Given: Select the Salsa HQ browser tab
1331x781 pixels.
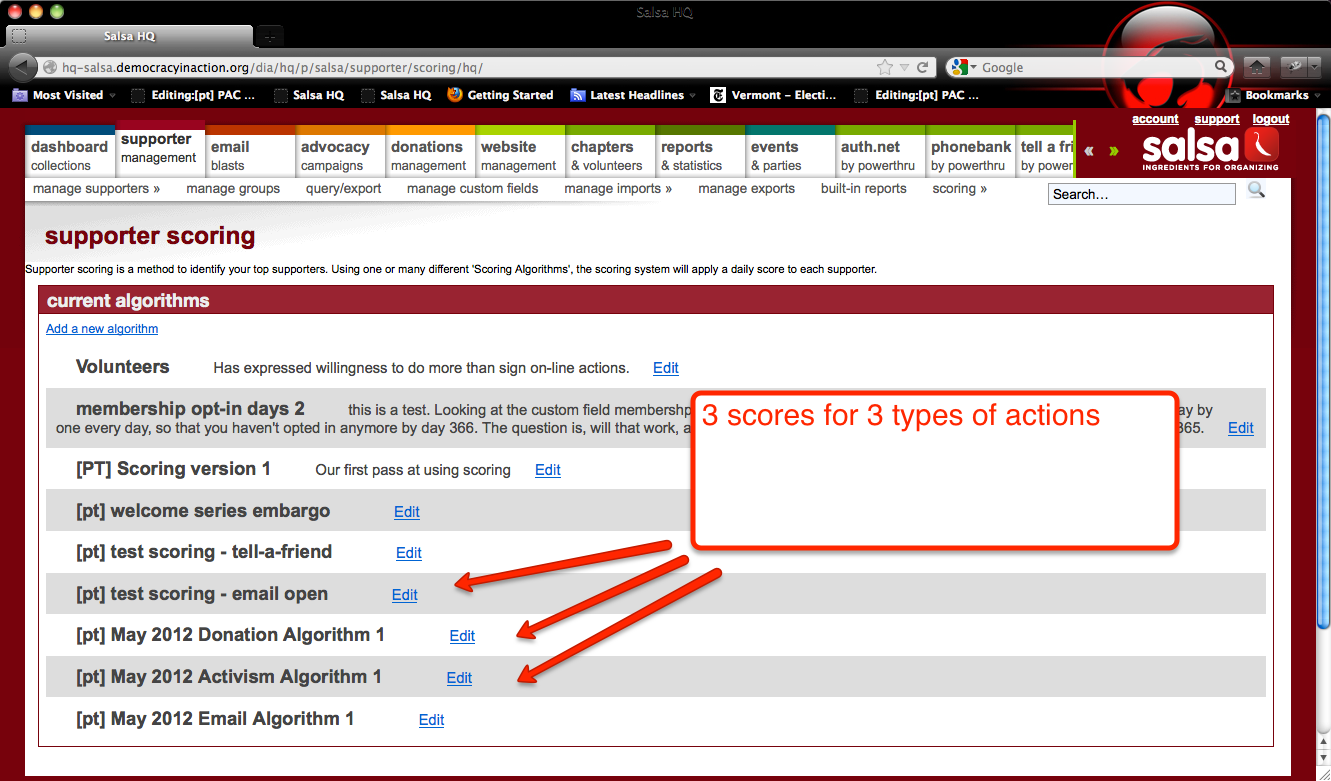Looking at the screenshot, I should click(x=128, y=36).
